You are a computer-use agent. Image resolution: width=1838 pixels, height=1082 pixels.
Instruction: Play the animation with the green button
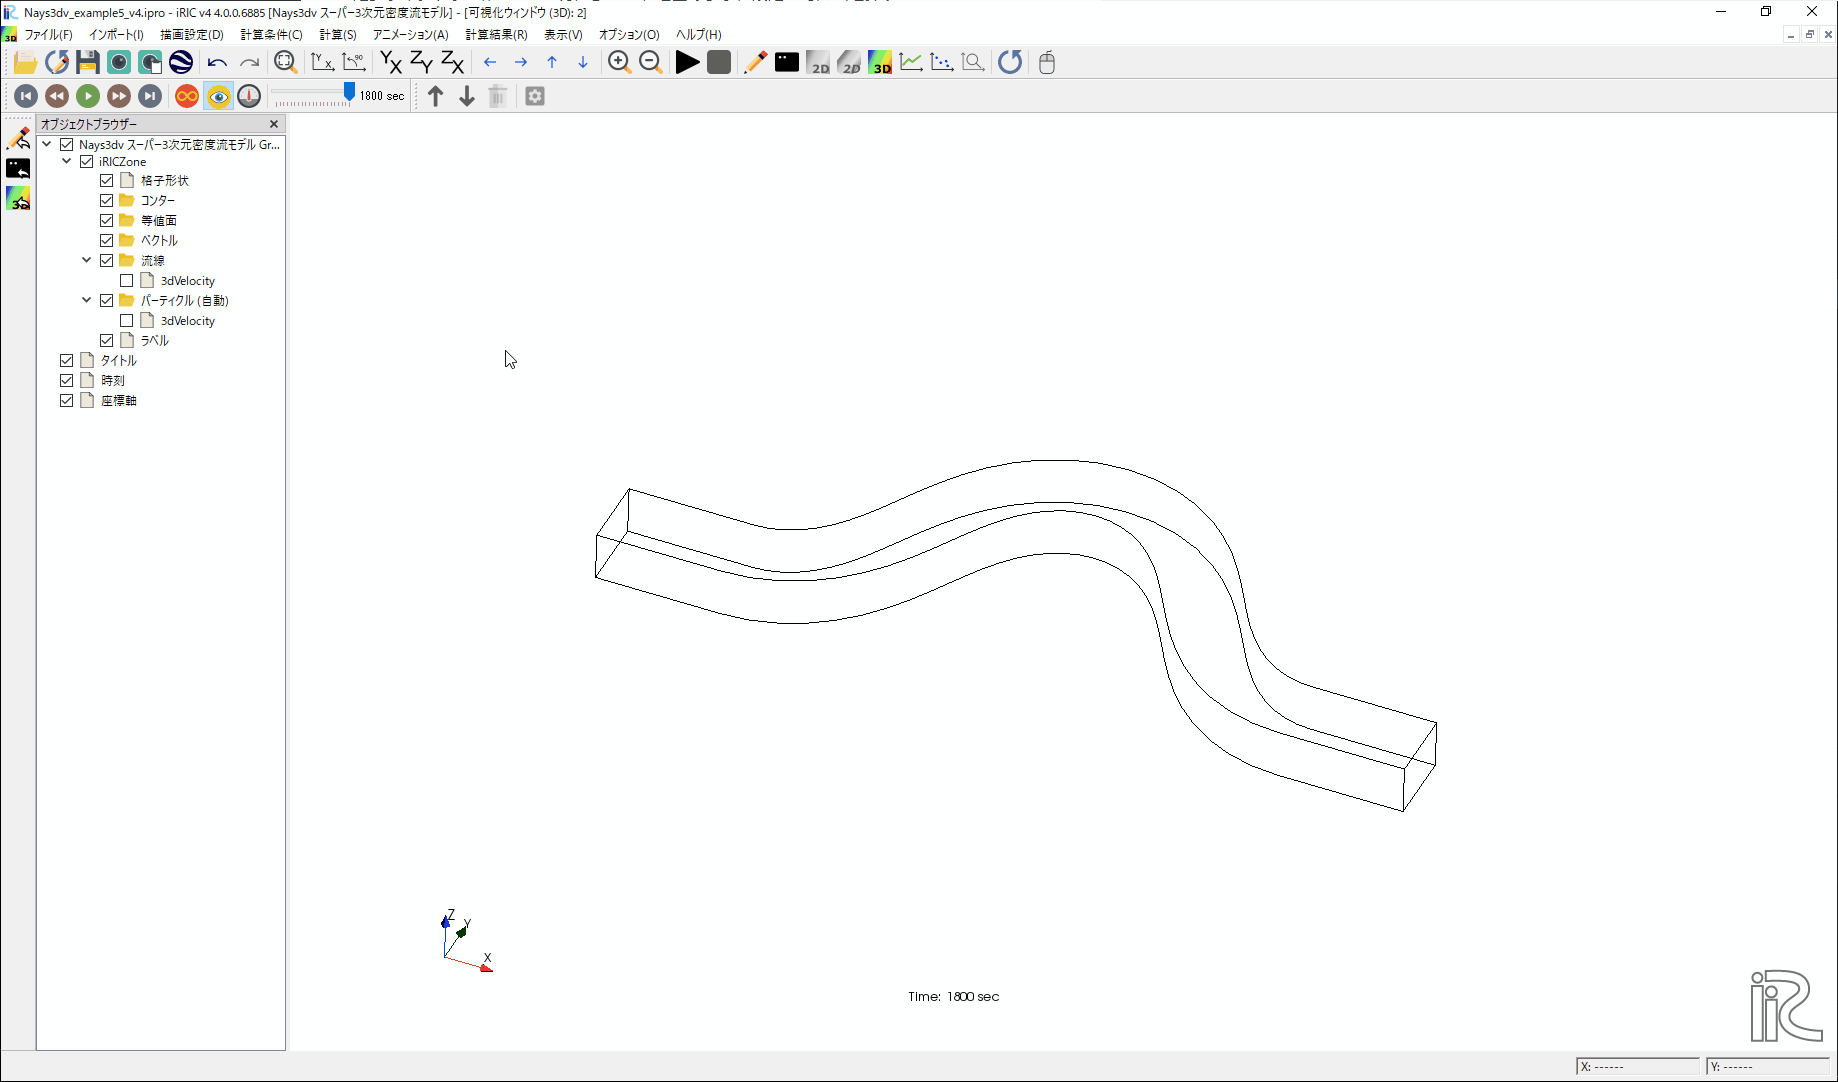point(88,96)
